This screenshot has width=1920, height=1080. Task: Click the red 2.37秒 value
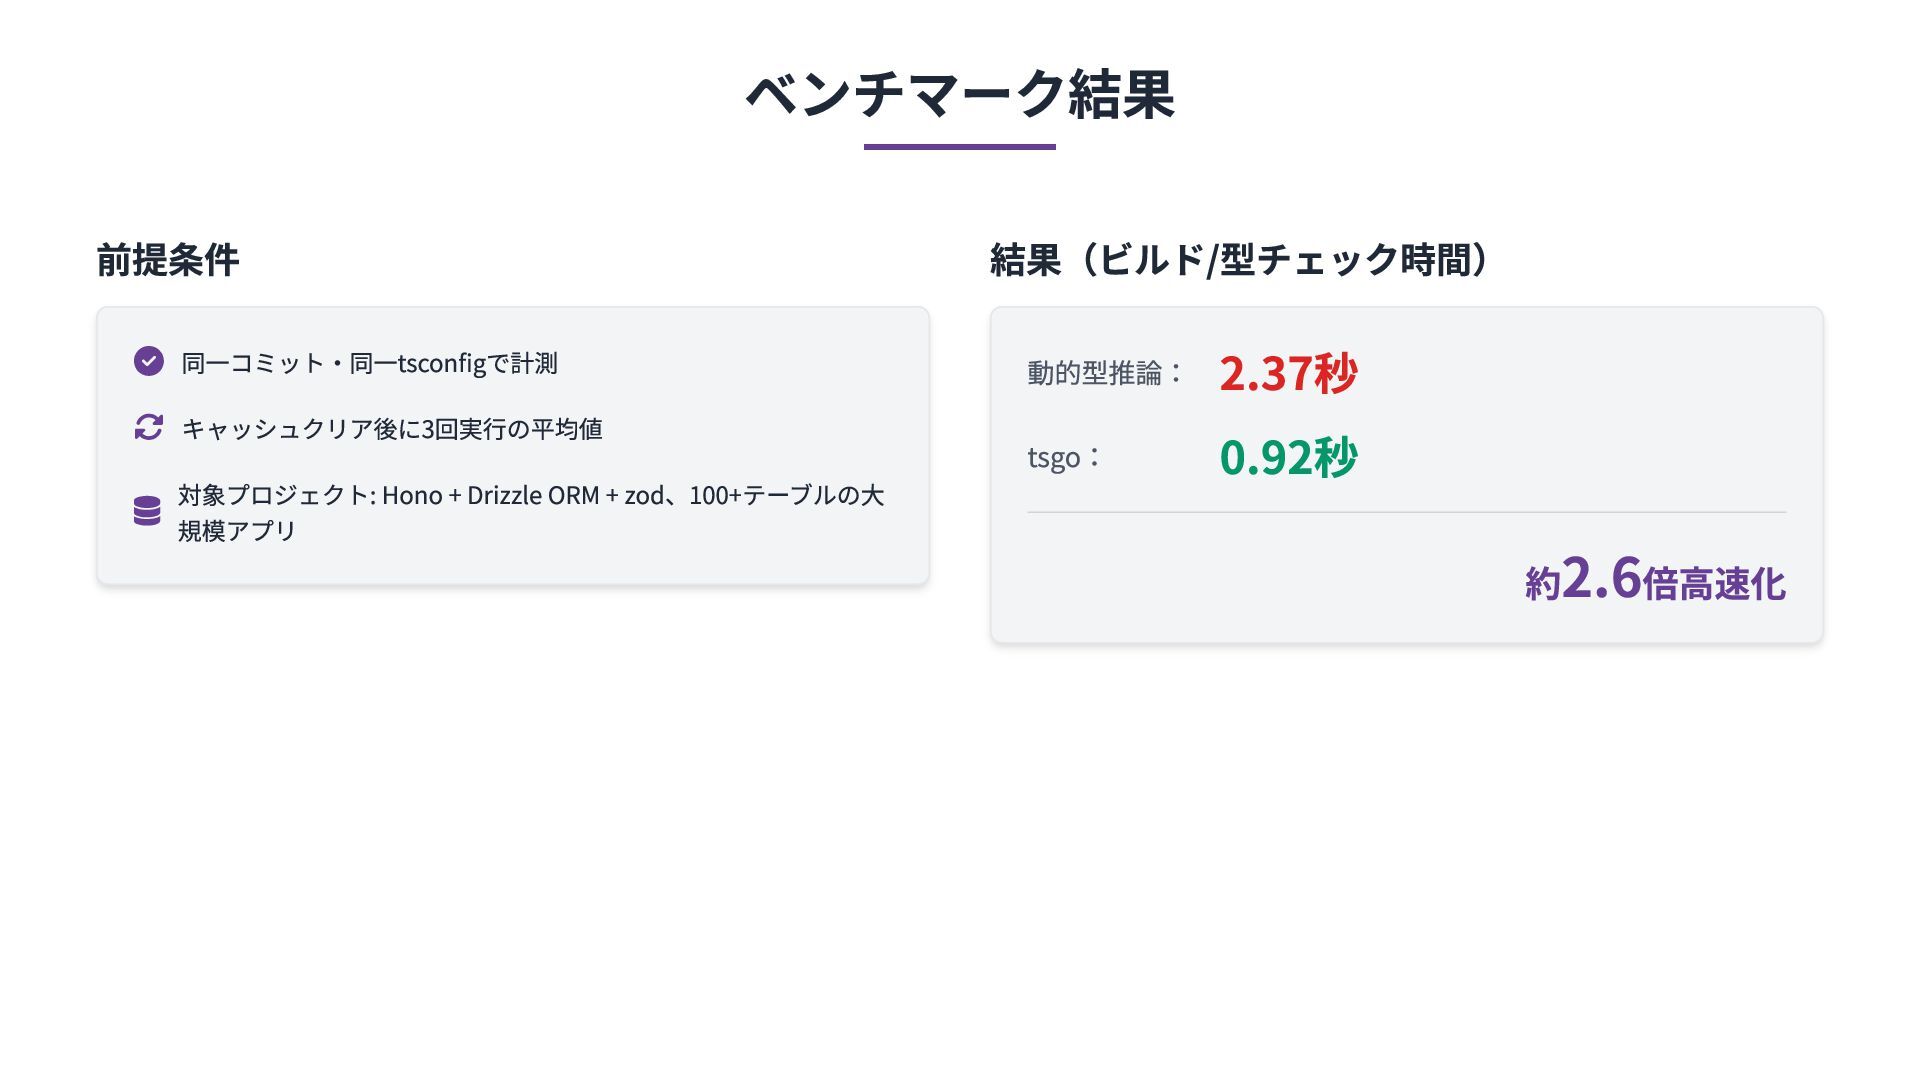point(1288,373)
